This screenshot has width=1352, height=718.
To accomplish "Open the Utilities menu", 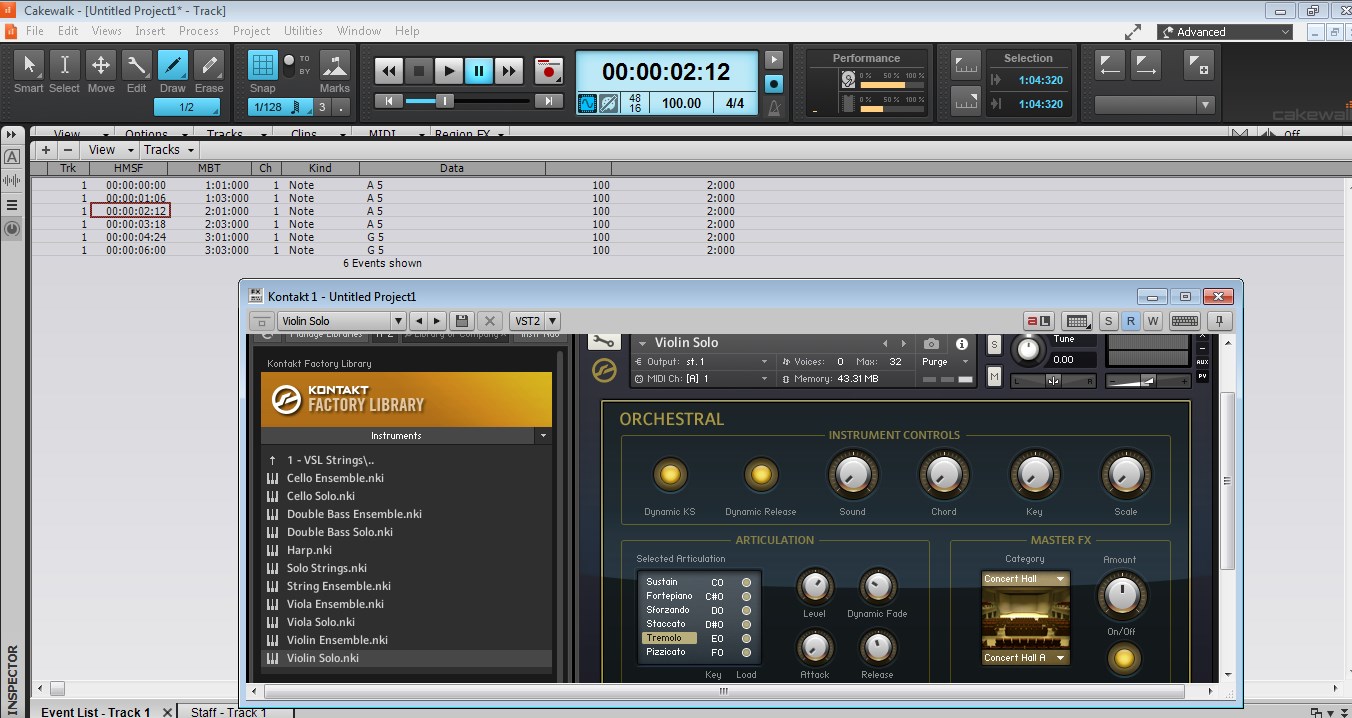I will tap(303, 31).
